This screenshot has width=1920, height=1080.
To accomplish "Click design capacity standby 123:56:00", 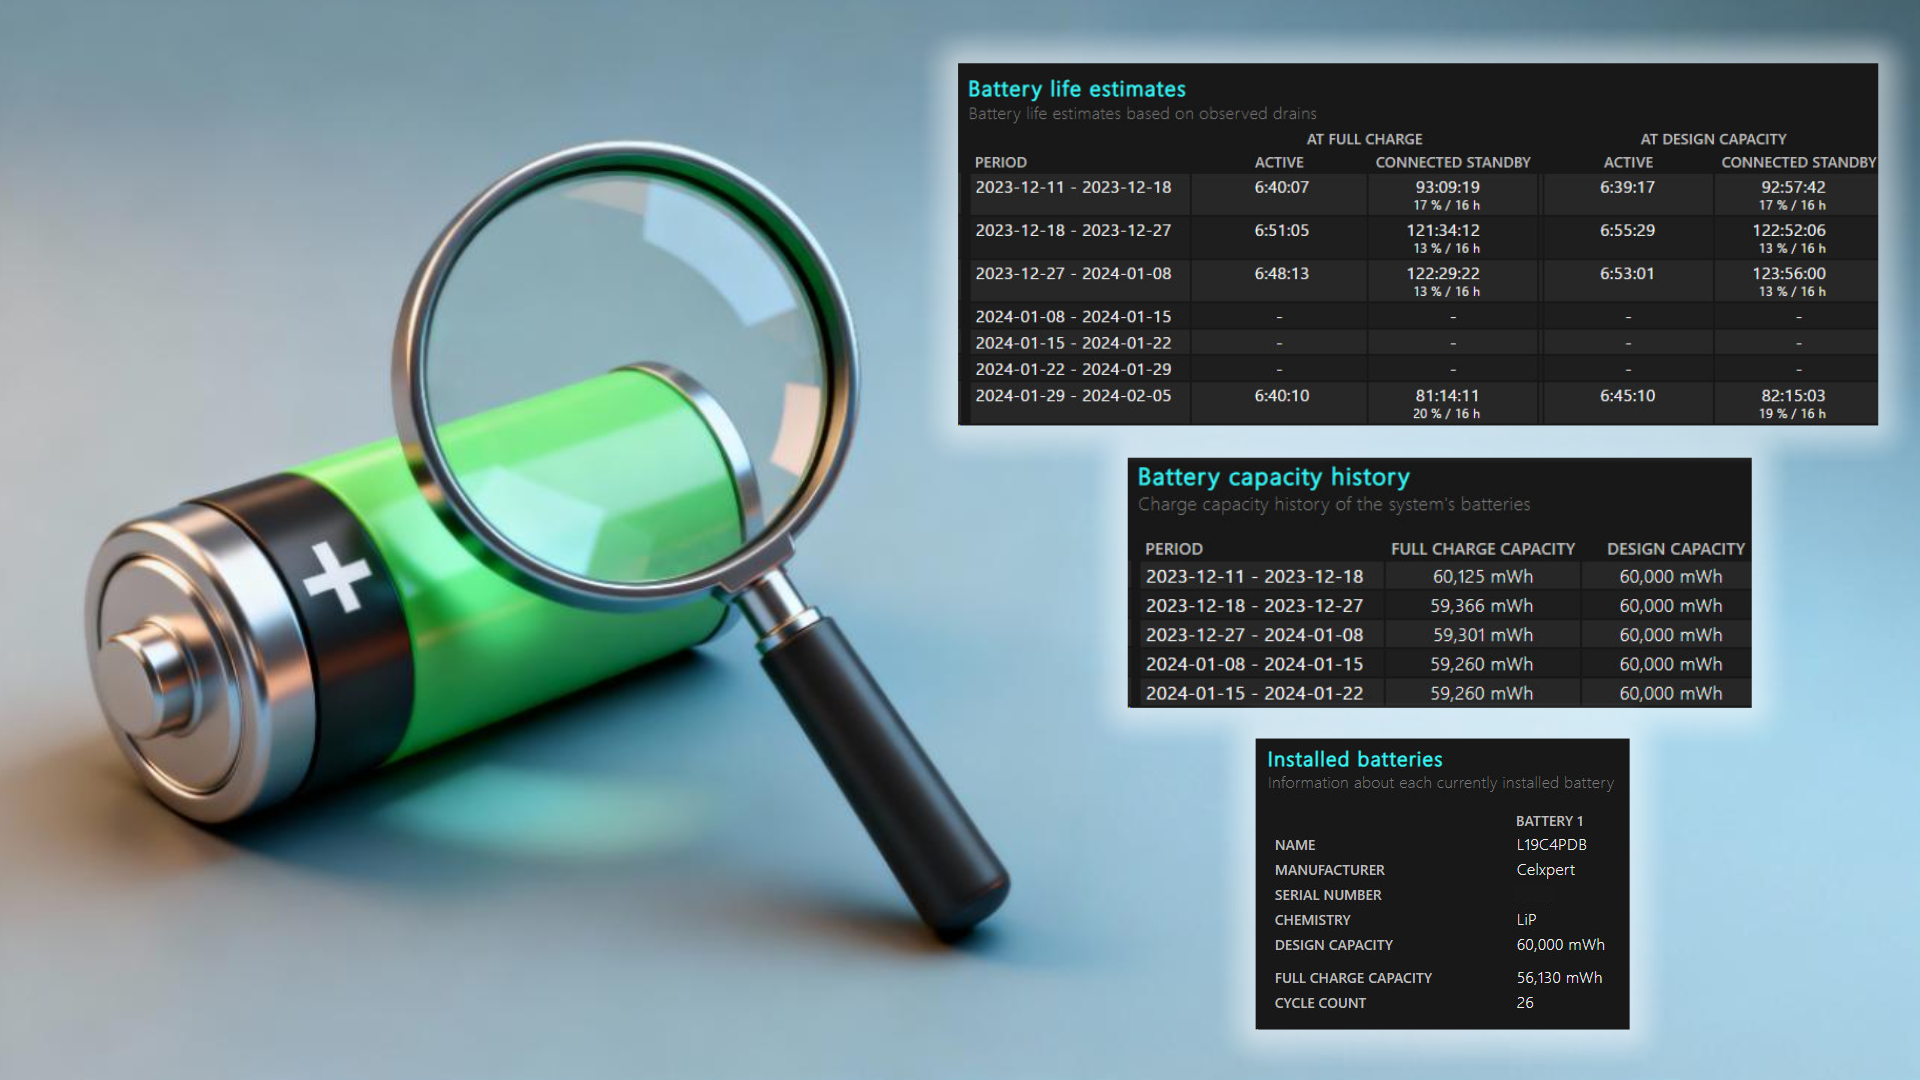I will click(x=1789, y=273).
